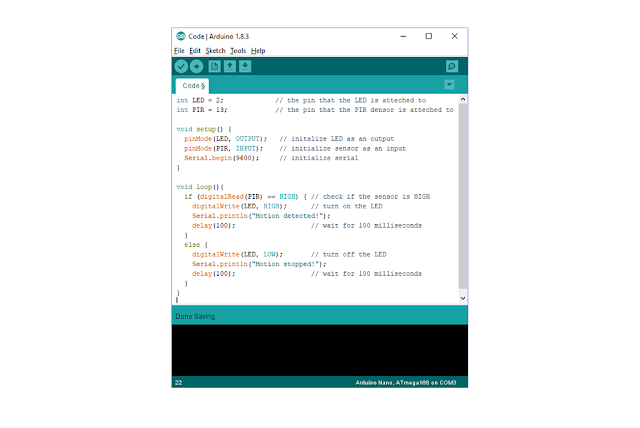The height and width of the screenshot is (428, 640).
Task: Open the Help menu
Action: point(258,51)
